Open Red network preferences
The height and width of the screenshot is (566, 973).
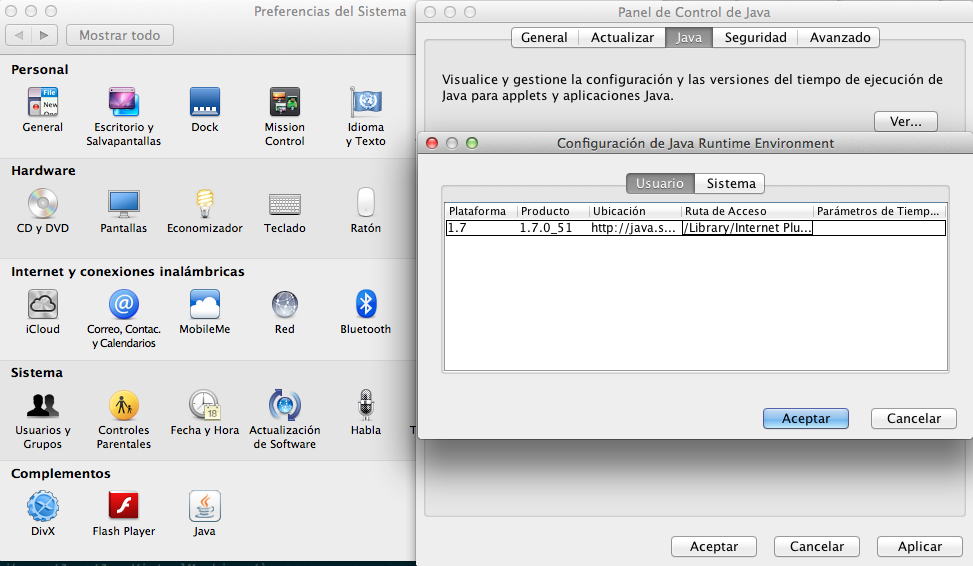coord(285,304)
